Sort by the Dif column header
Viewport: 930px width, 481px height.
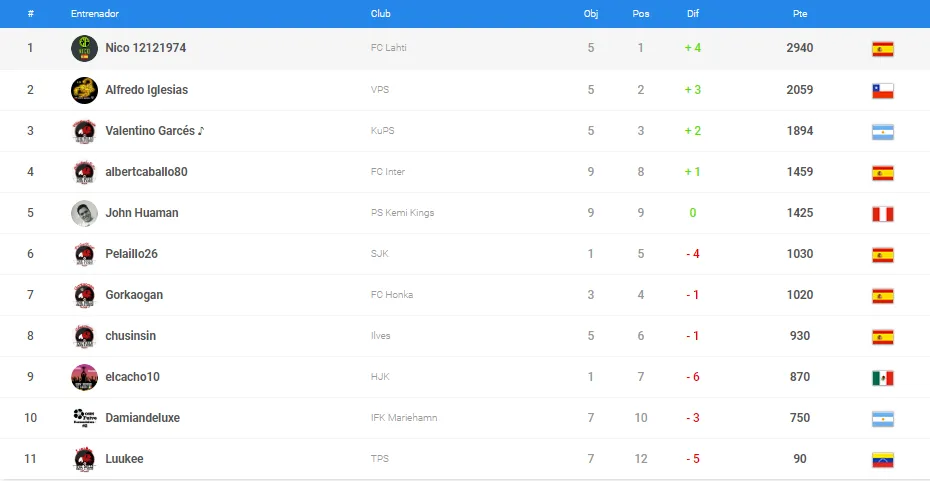693,14
